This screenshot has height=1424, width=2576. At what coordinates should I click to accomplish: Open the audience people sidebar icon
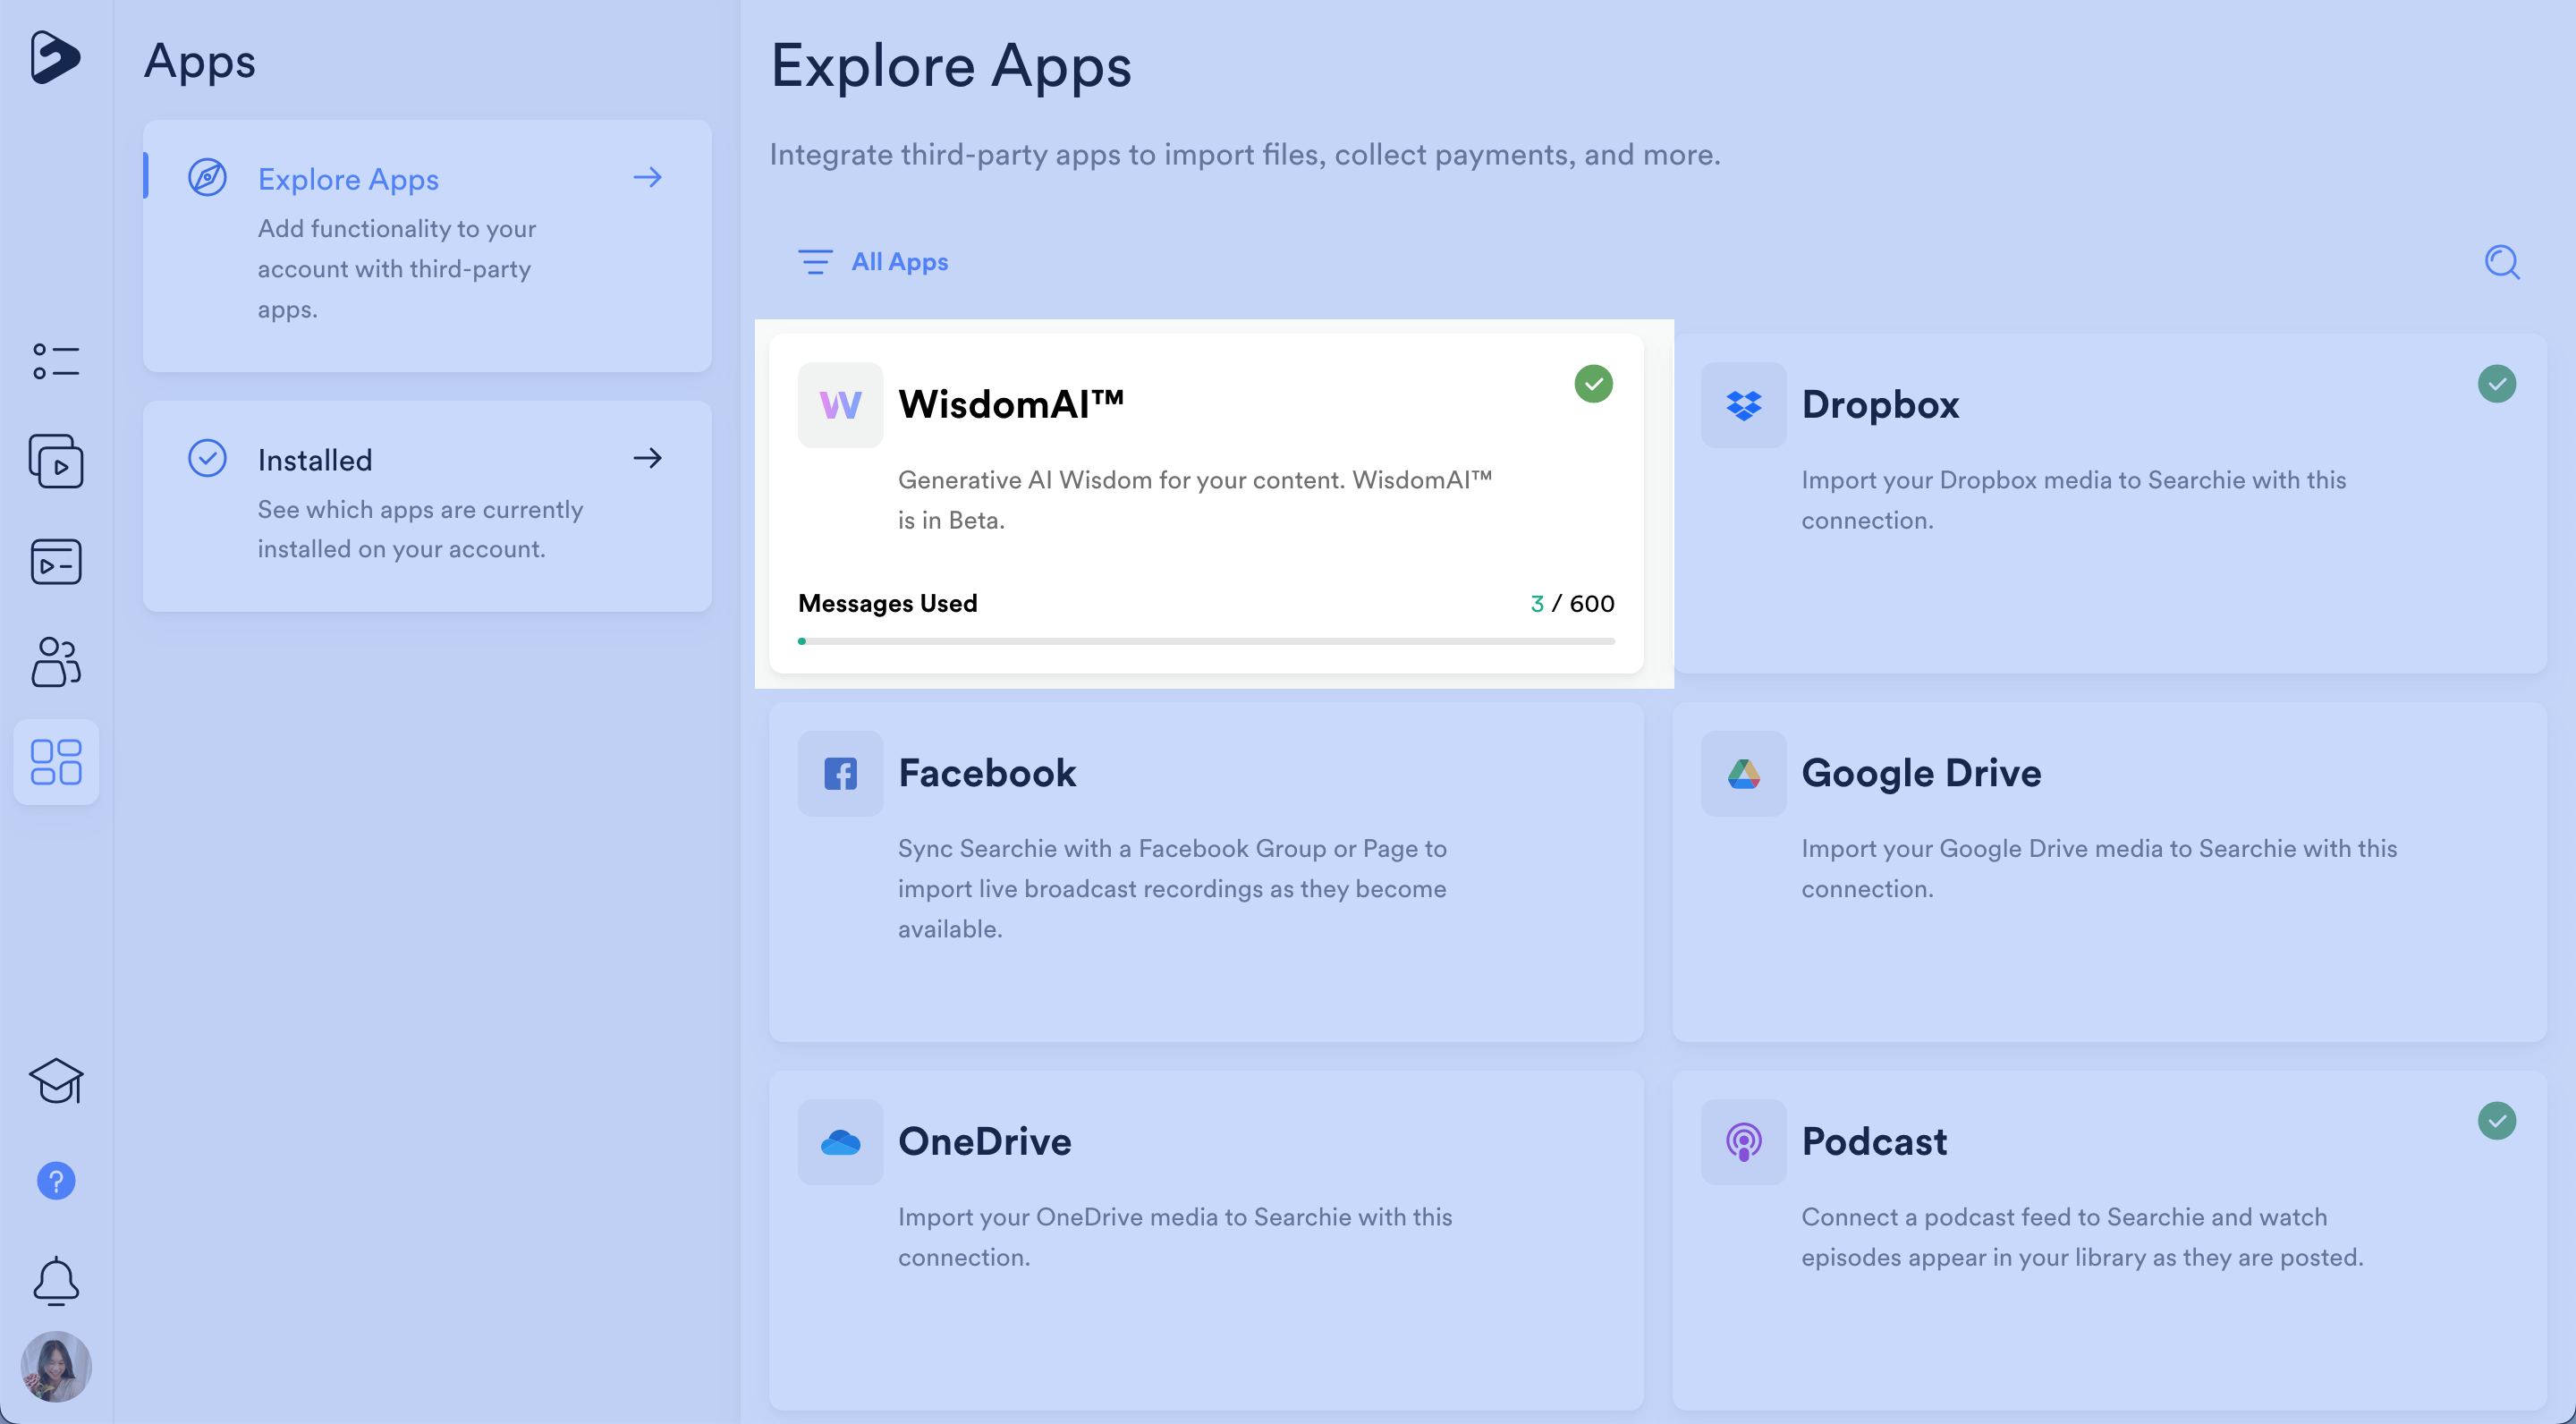56,662
